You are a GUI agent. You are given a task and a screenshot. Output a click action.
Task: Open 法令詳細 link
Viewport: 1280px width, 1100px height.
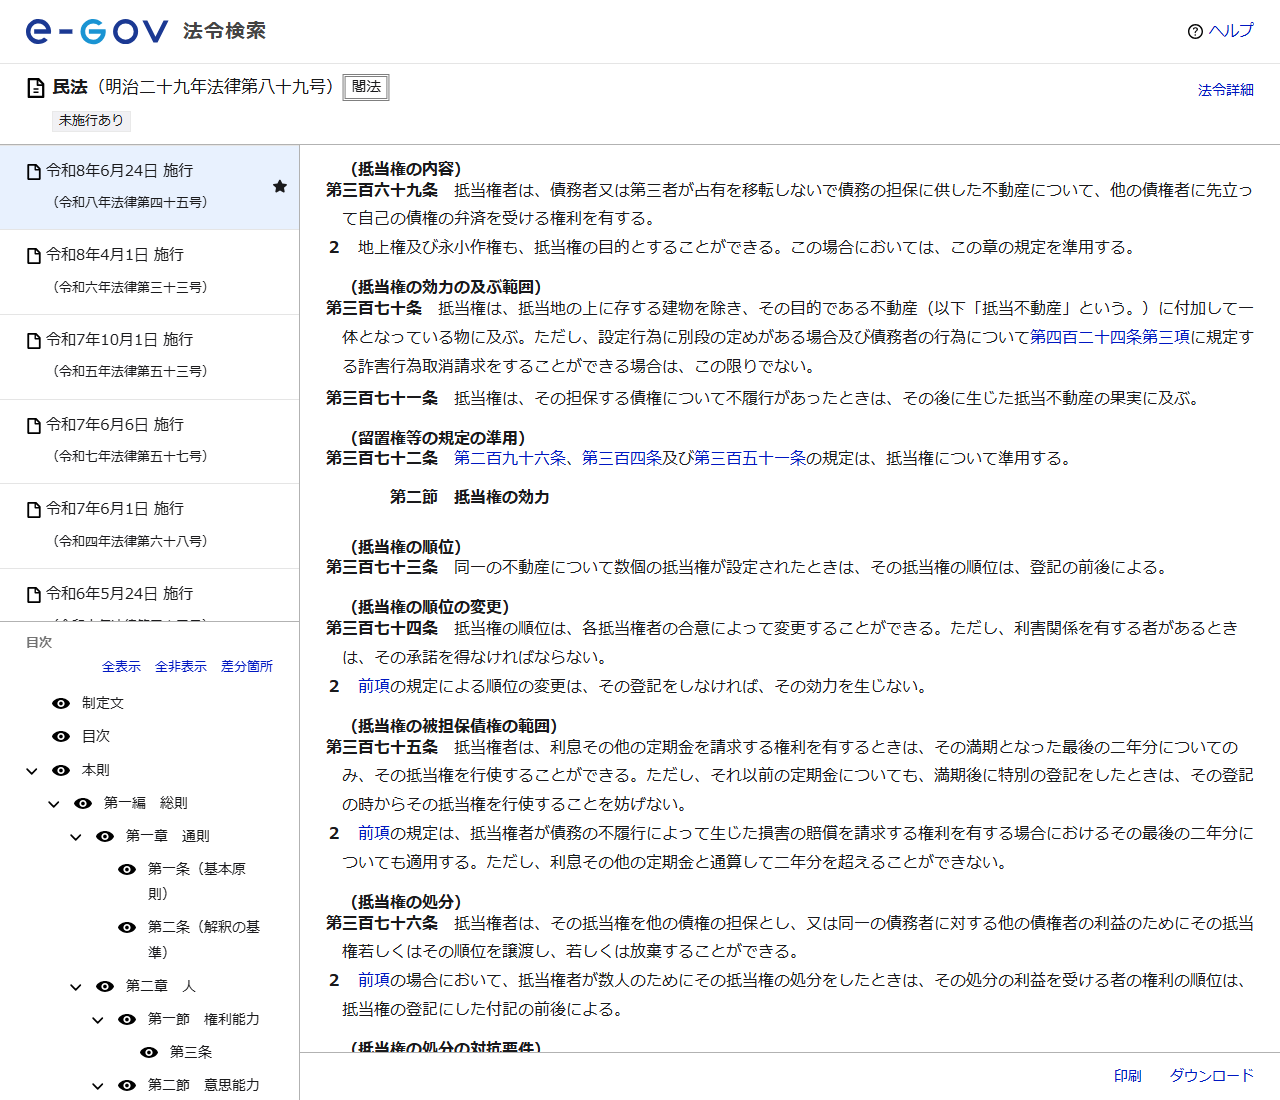(x=1226, y=90)
